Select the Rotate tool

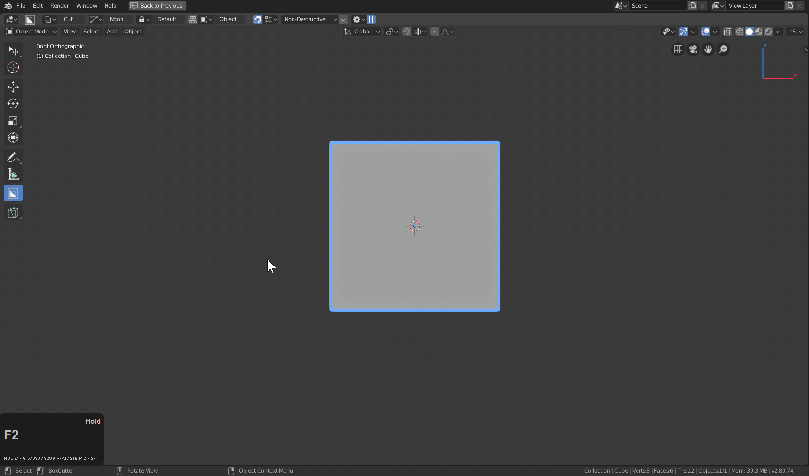(x=13, y=103)
